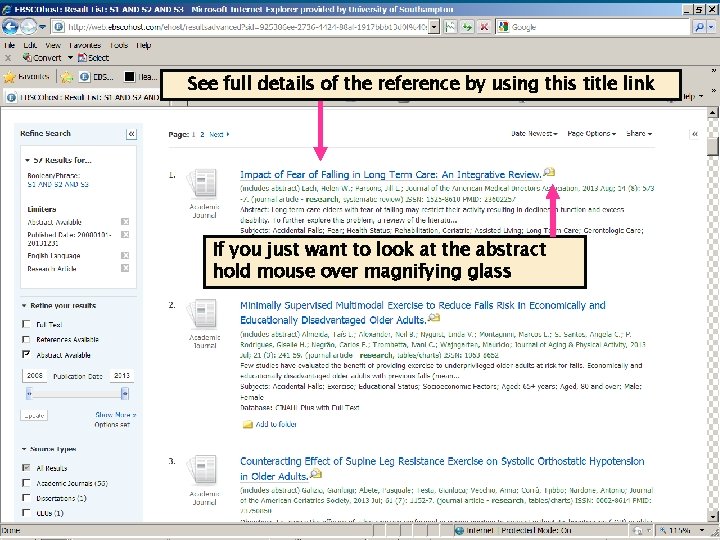Remove the Published Date limiter
The width and height of the screenshot is (720, 540).
125,235
